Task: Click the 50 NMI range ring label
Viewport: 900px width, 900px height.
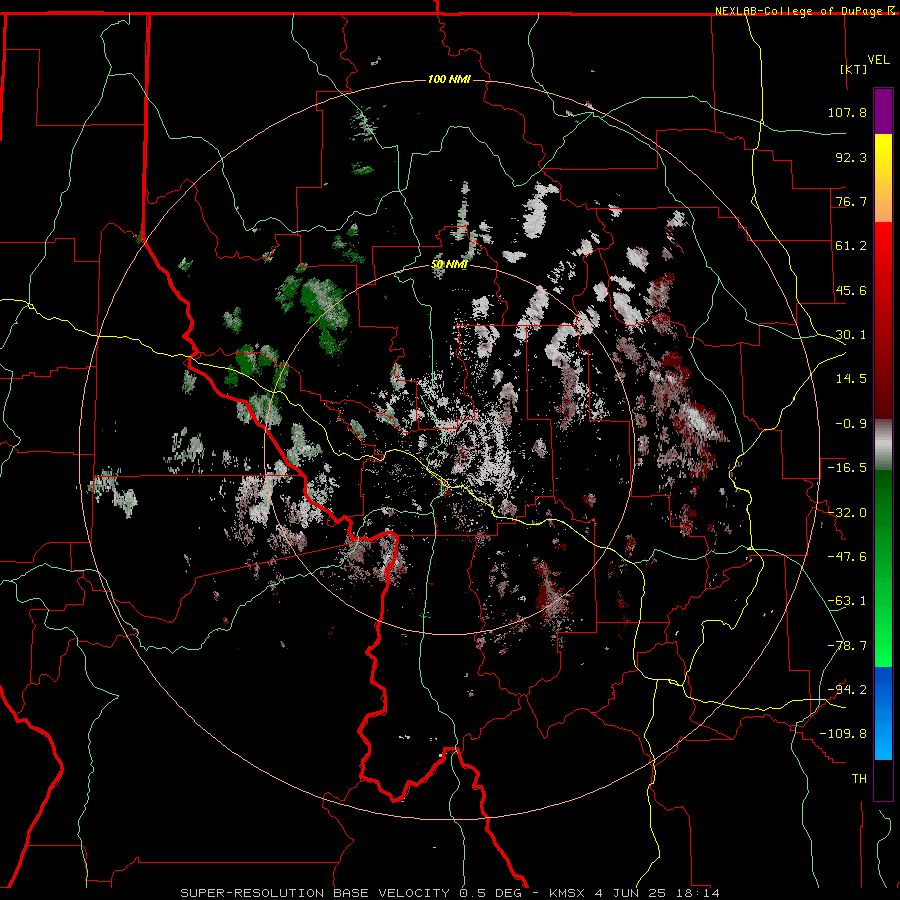Action: tap(449, 265)
